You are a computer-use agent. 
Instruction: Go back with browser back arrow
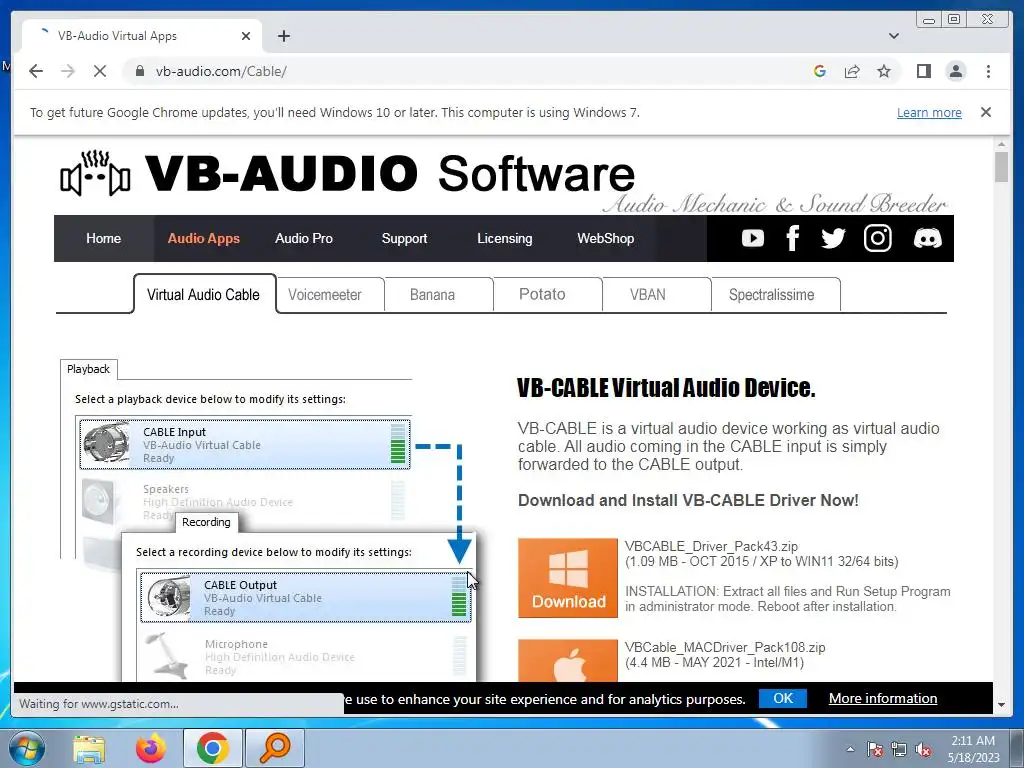point(36,71)
